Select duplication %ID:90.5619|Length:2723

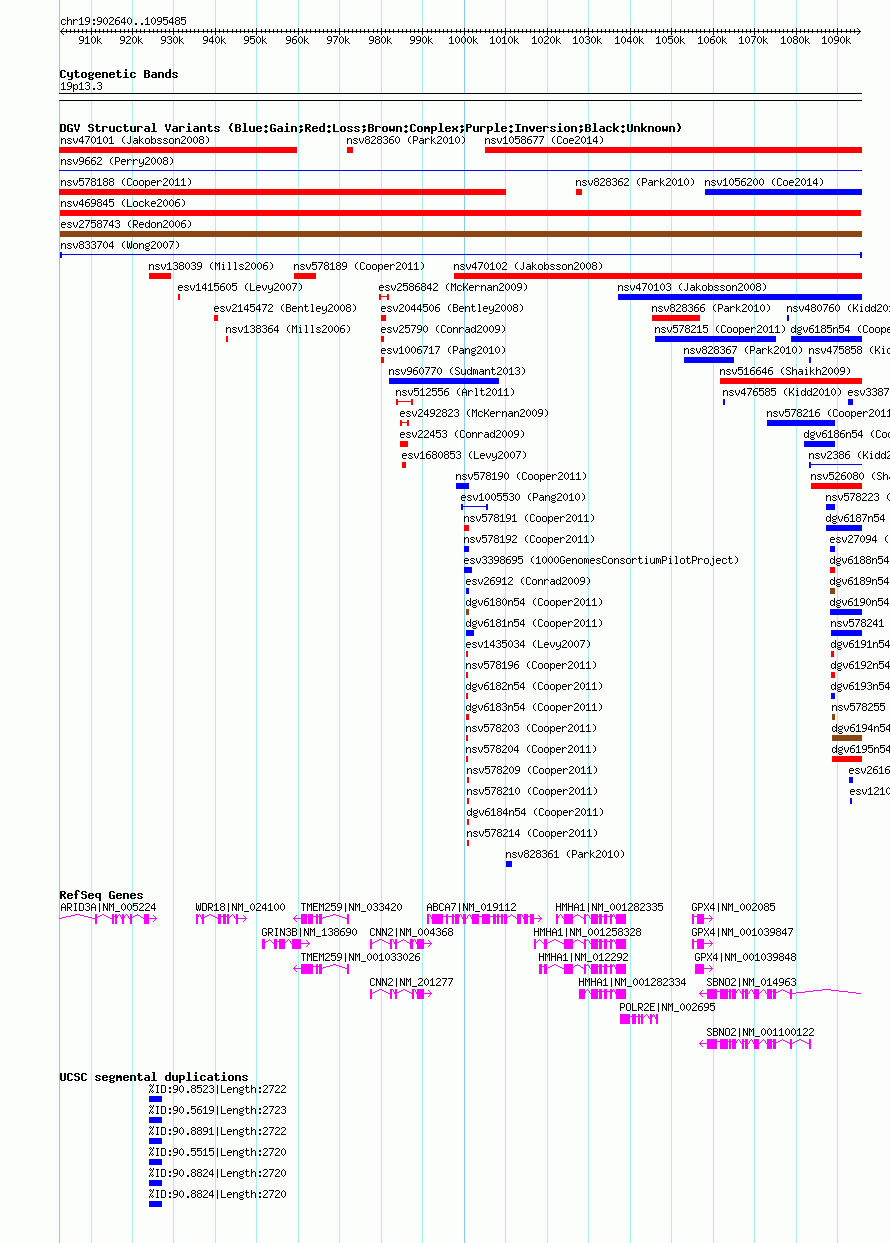click(x=218, y=1110)
